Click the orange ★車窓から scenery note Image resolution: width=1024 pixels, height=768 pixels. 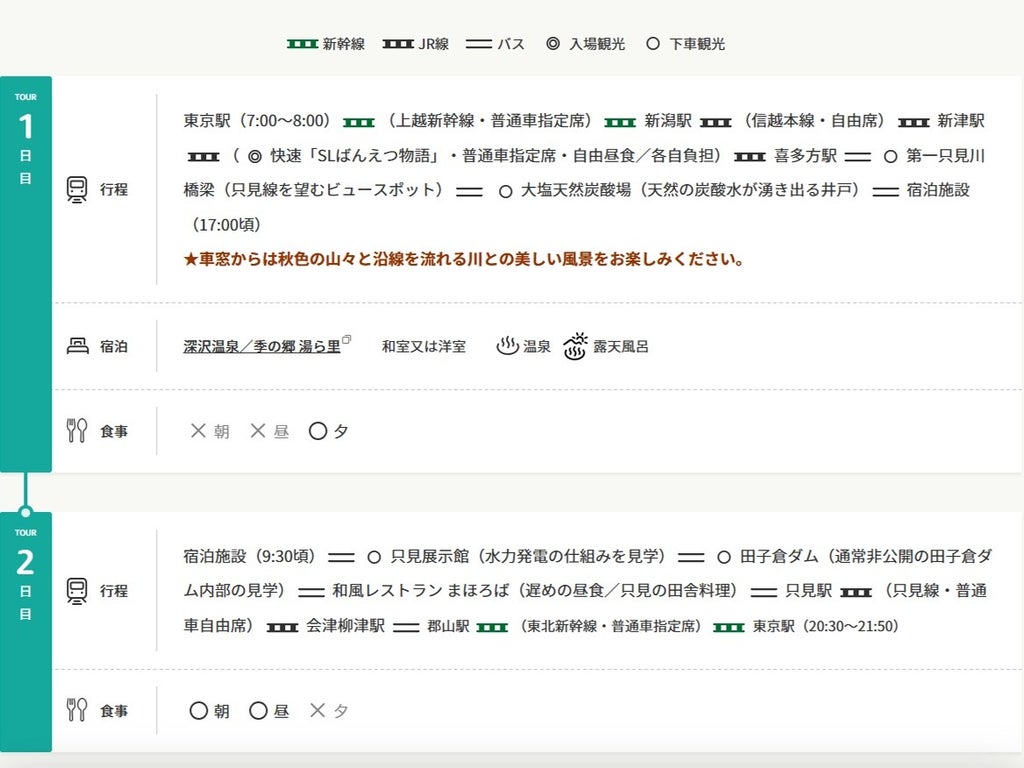(464, 259)
